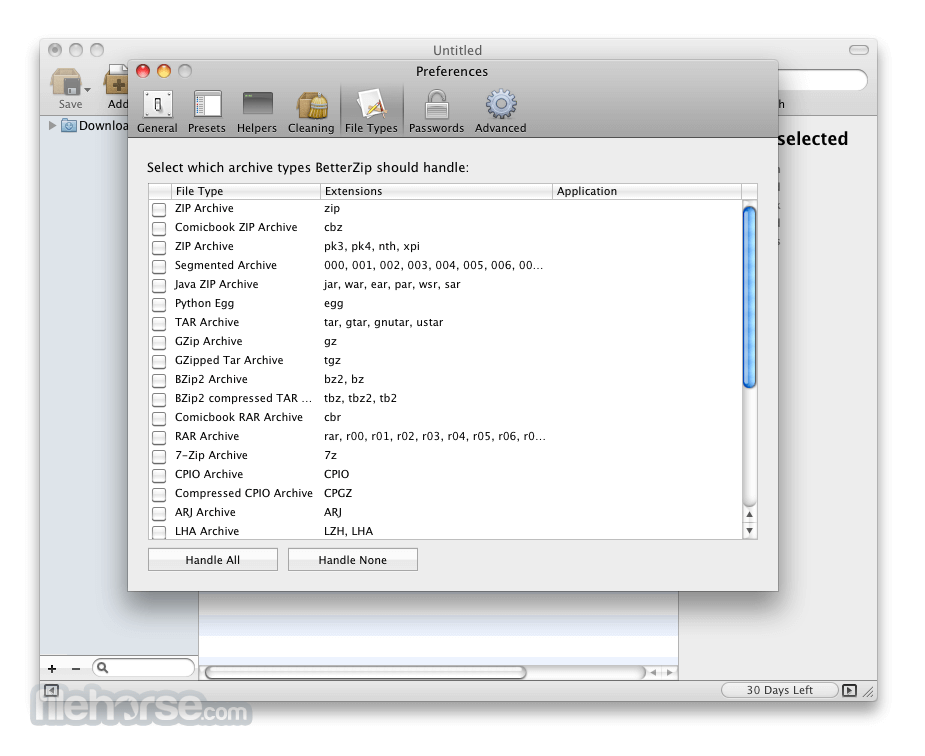
Task: Open the Helpers preferences pane
Action: point(257,112)
